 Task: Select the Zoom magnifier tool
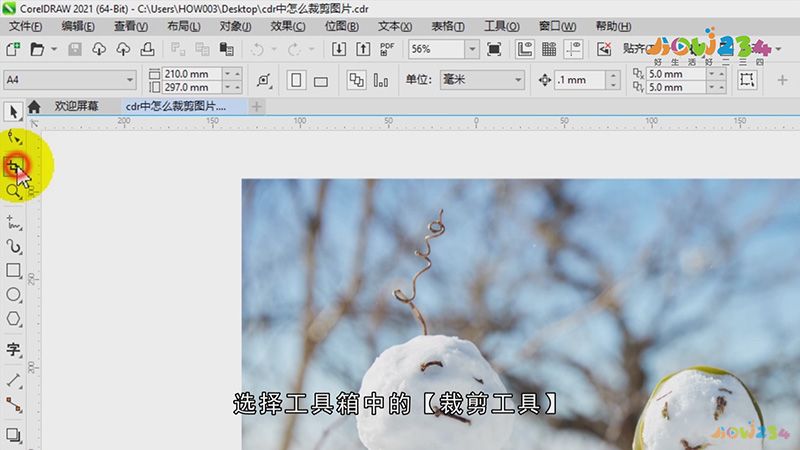pos(13,191)
